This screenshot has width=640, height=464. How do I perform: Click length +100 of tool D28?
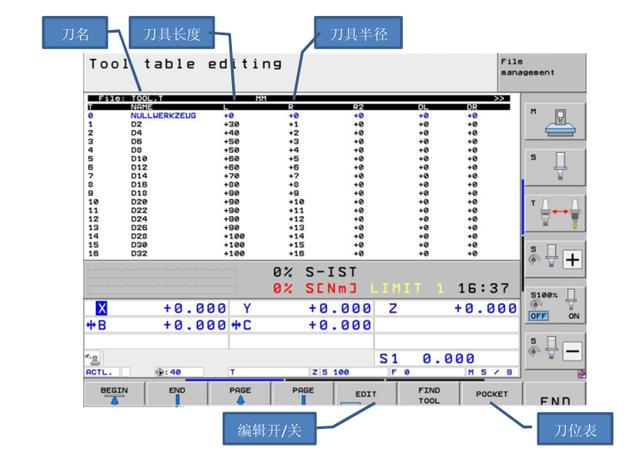tap(234, 236)
